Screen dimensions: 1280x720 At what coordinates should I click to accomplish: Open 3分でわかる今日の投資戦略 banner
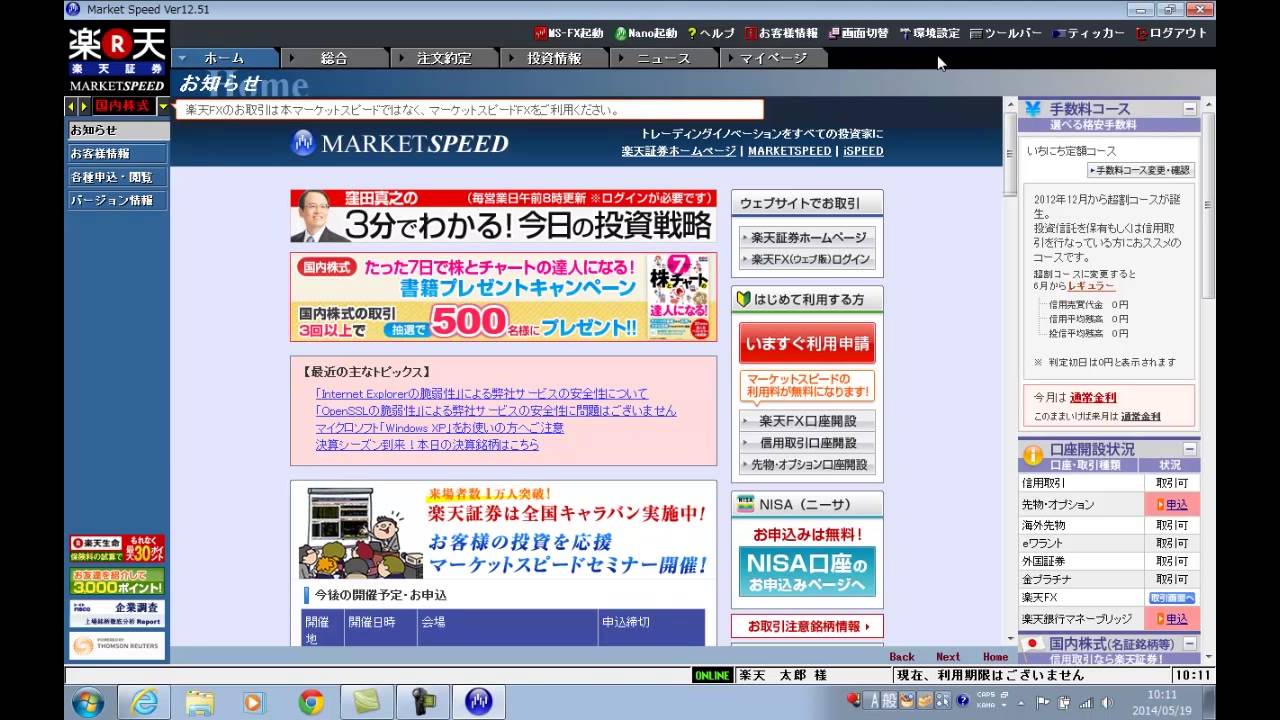point(503,216)
